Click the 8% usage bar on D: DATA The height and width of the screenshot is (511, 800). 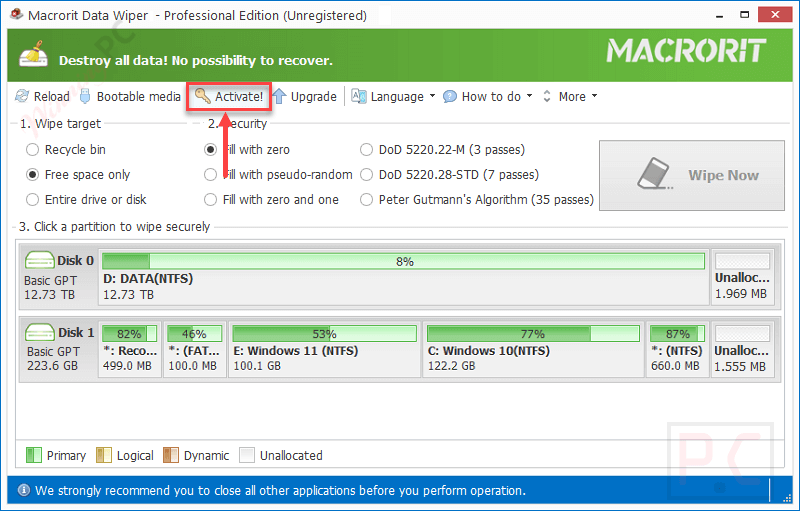404,262
